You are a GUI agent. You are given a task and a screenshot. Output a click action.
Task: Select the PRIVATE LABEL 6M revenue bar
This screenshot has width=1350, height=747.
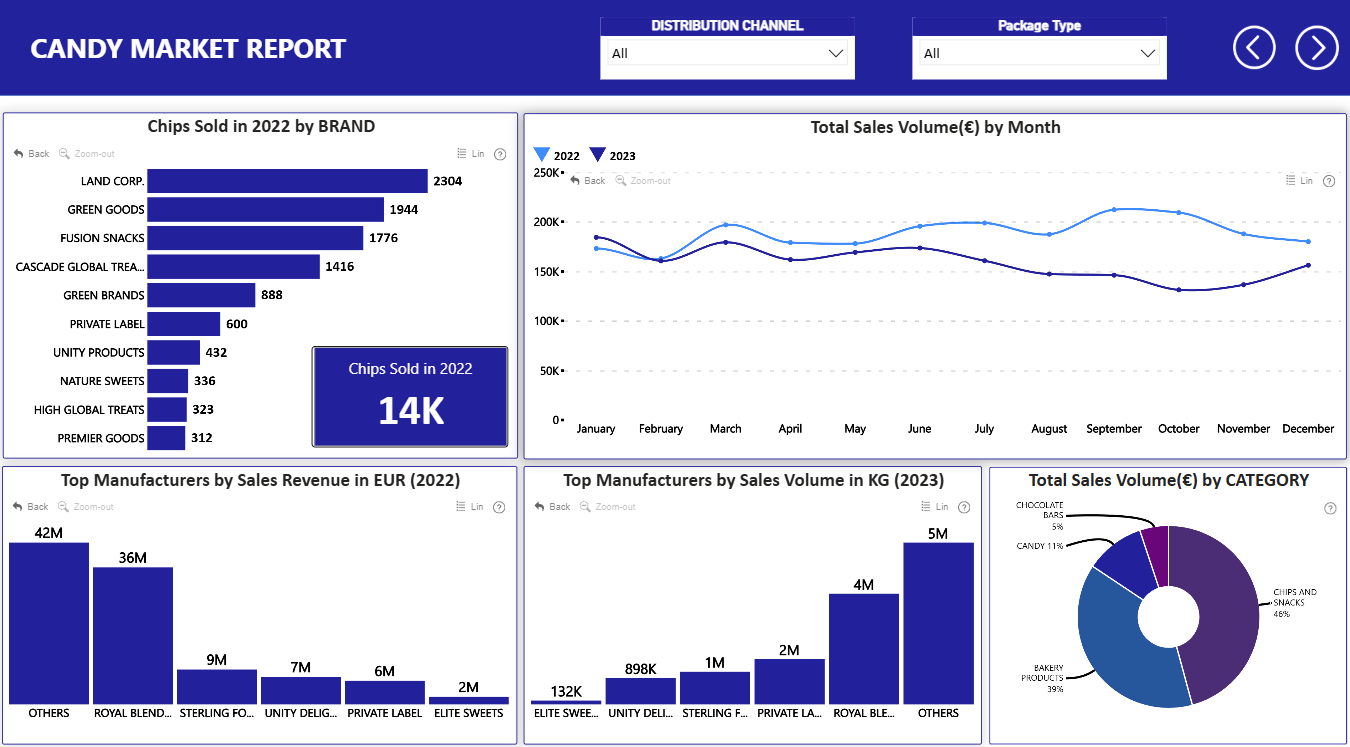(385, 693)
